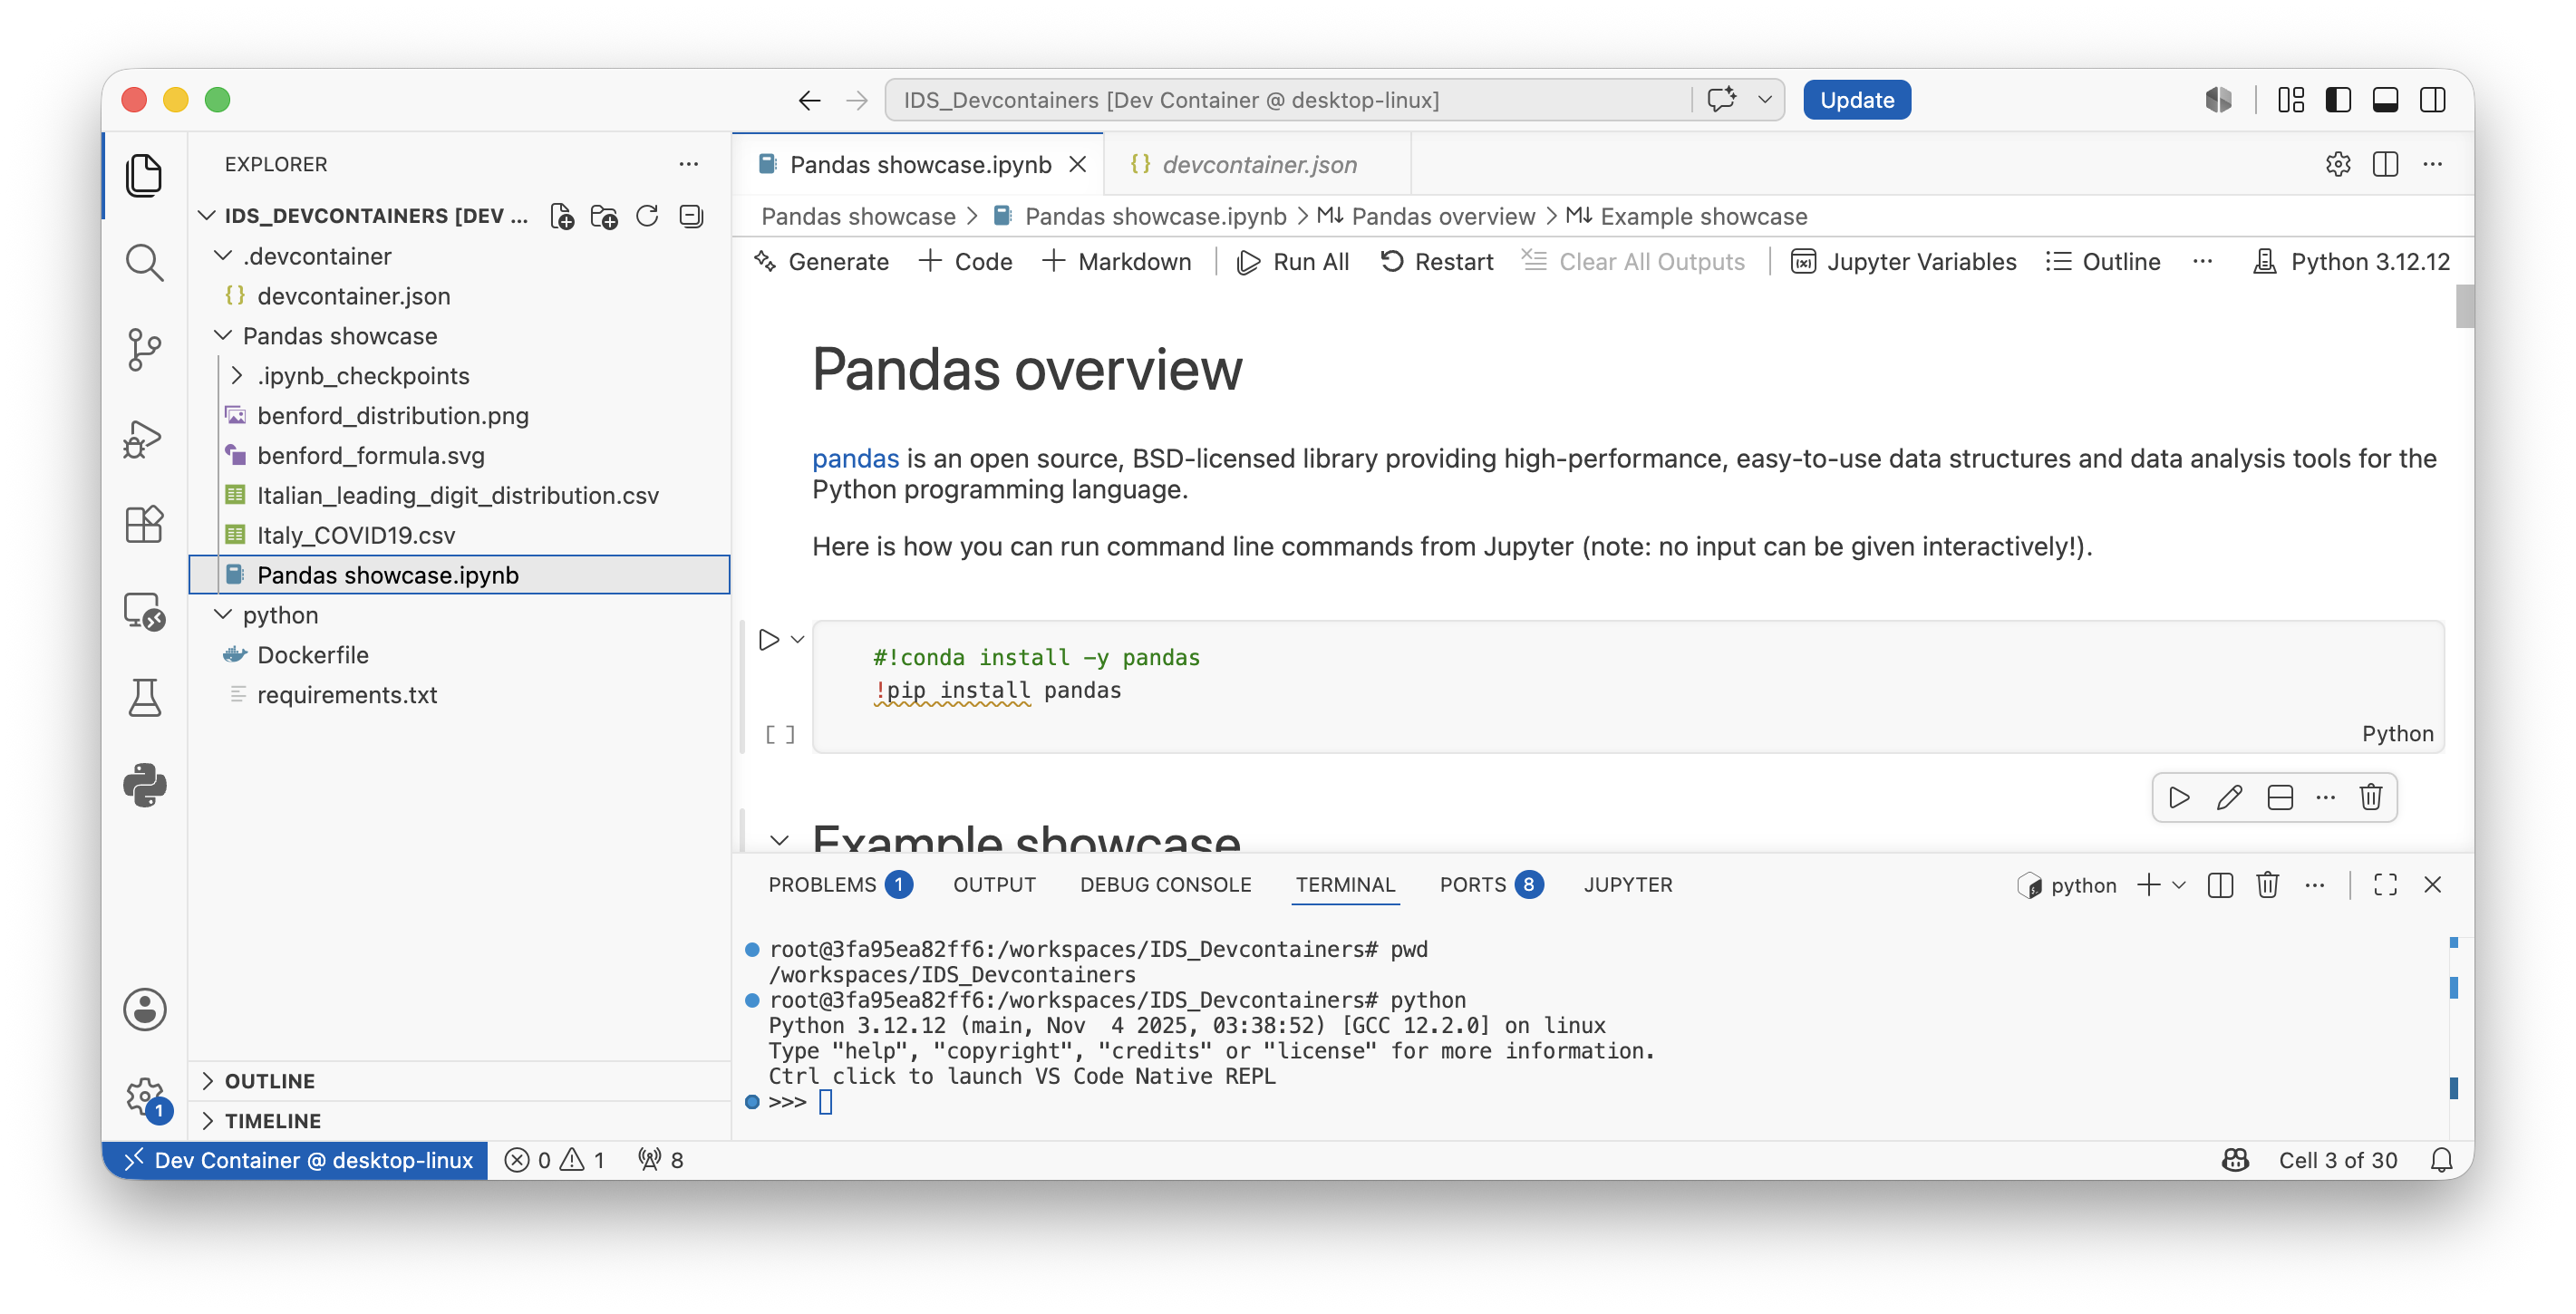Add a new Markdown cell
This screenshot has width=2576, height=1314.
[1116, 262]
